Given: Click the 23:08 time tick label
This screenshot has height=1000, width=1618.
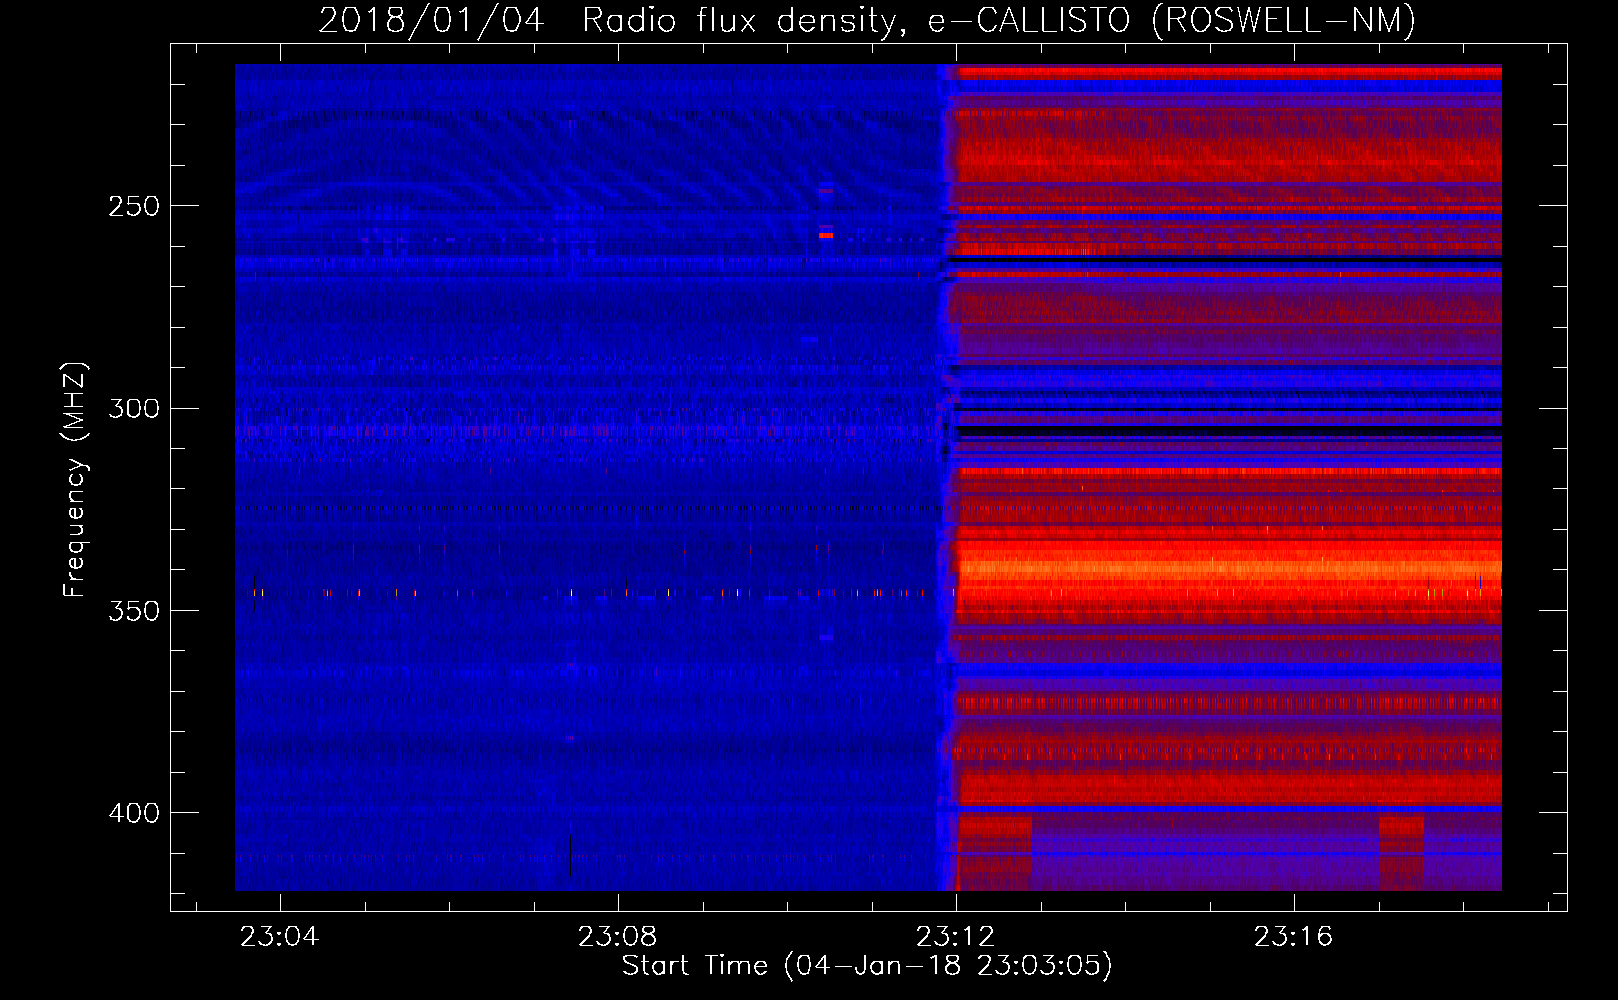Looking at the screenshot, I should 618,936.
